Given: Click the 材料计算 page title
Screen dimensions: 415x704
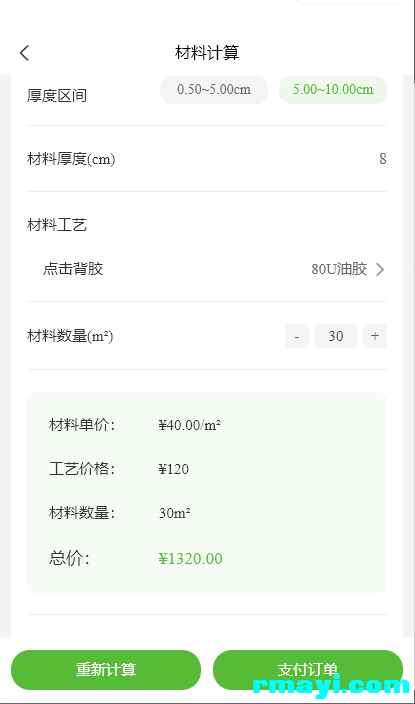Looking at the screenshot, I should click(x=207, y=53).
